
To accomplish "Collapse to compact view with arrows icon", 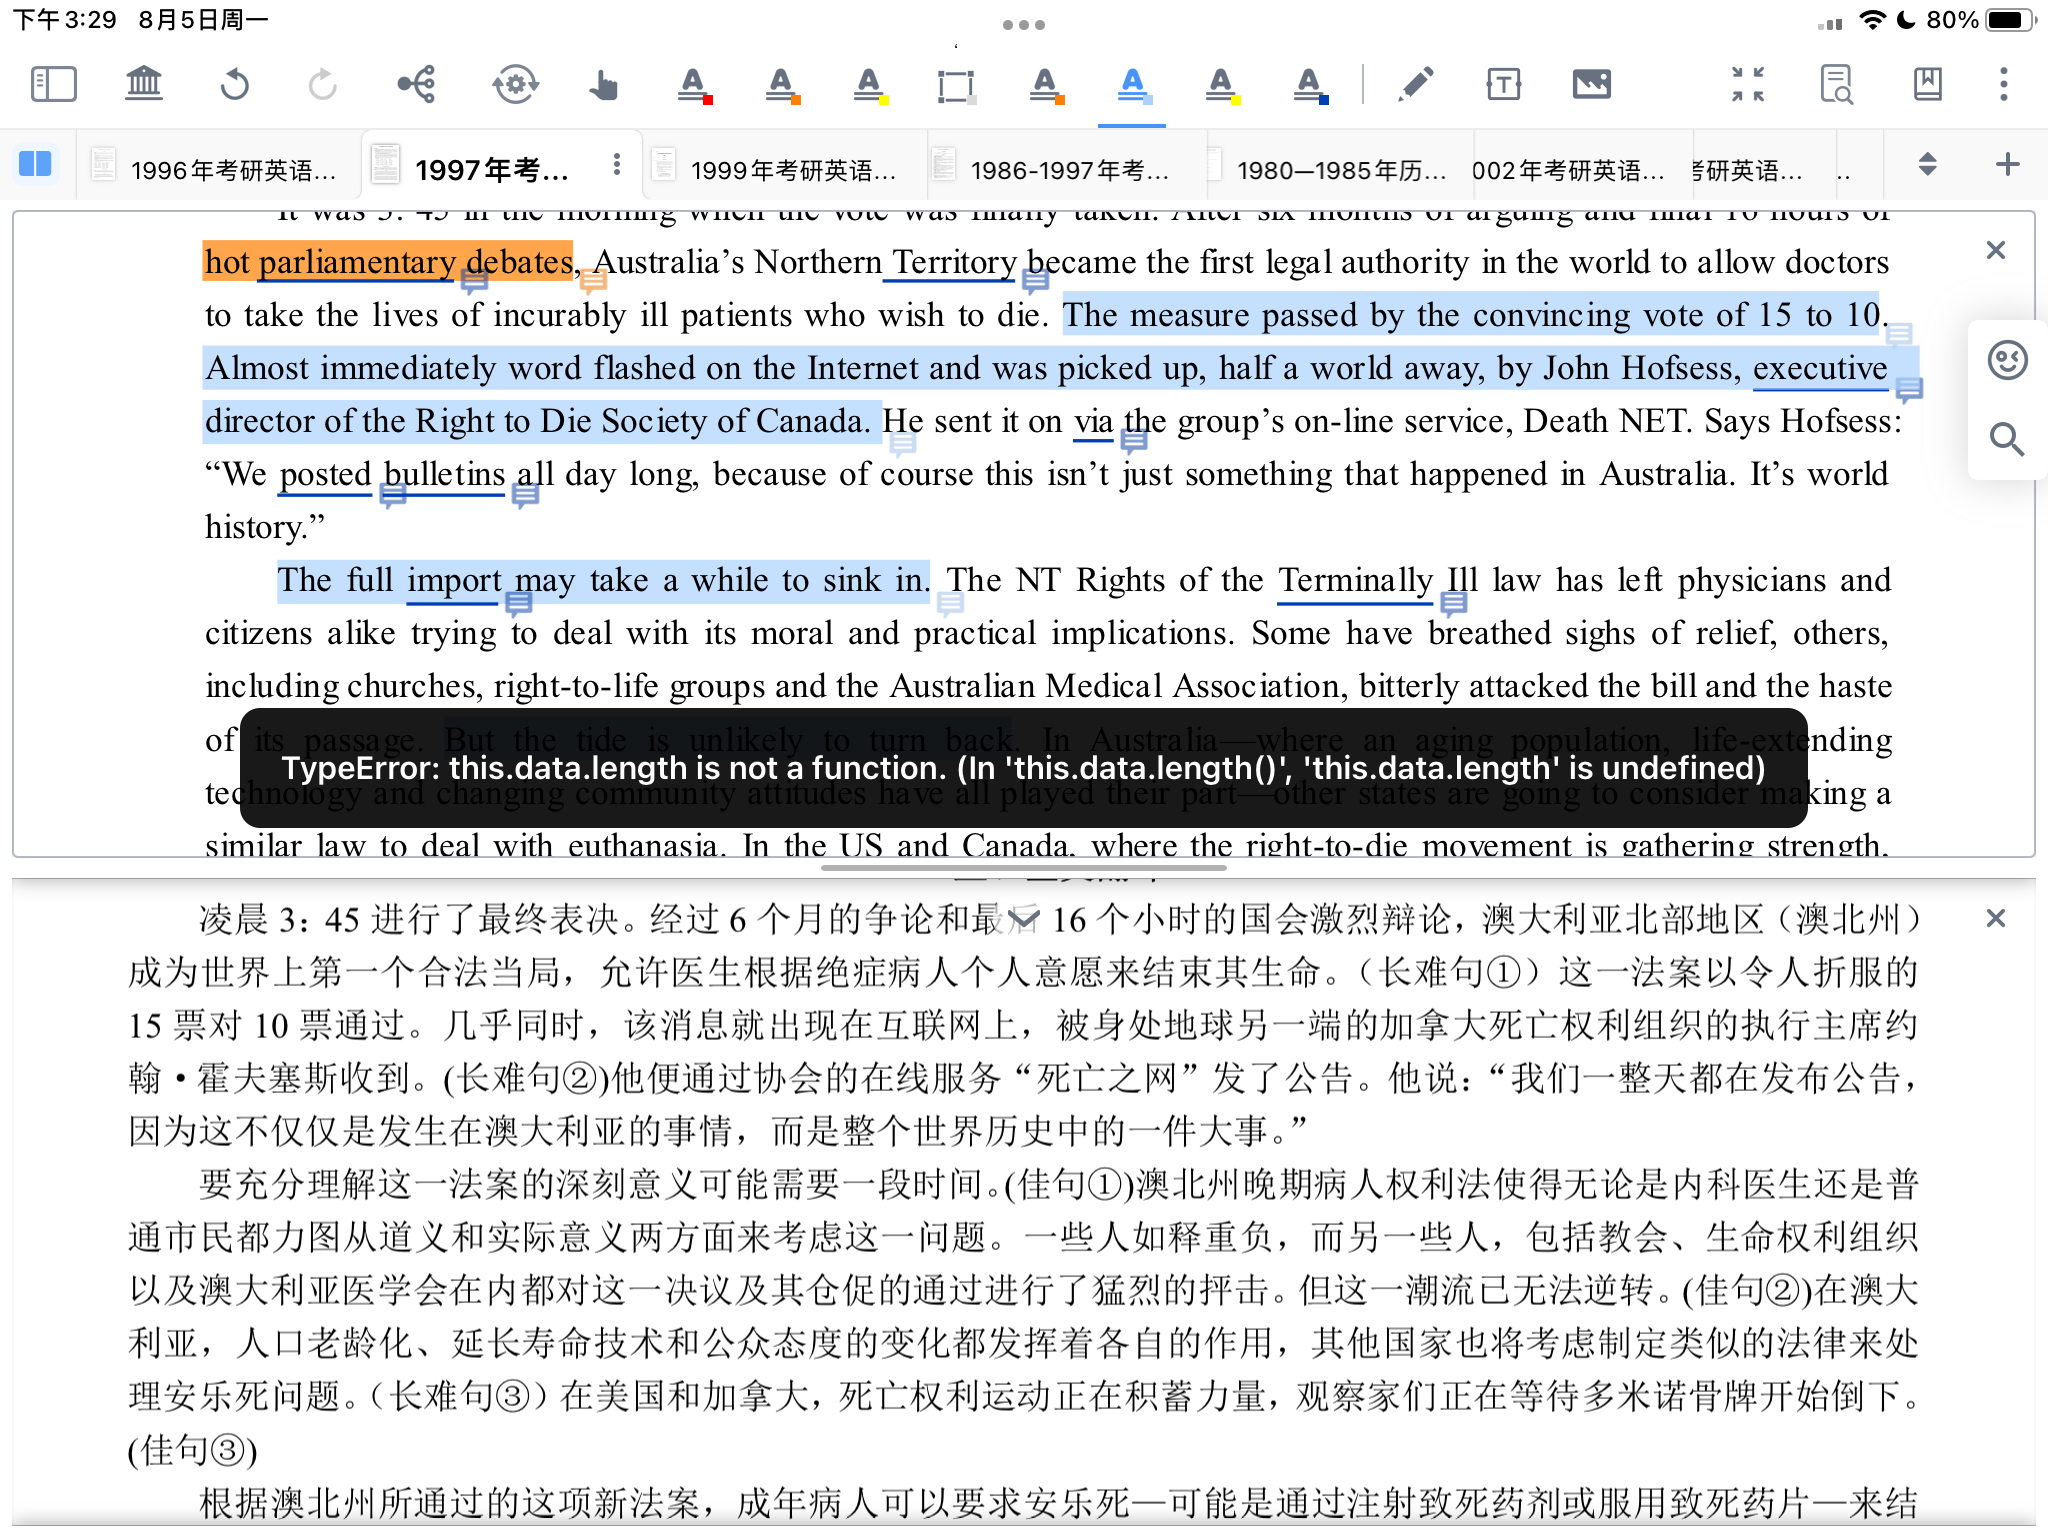I will tap(1748, 85).
